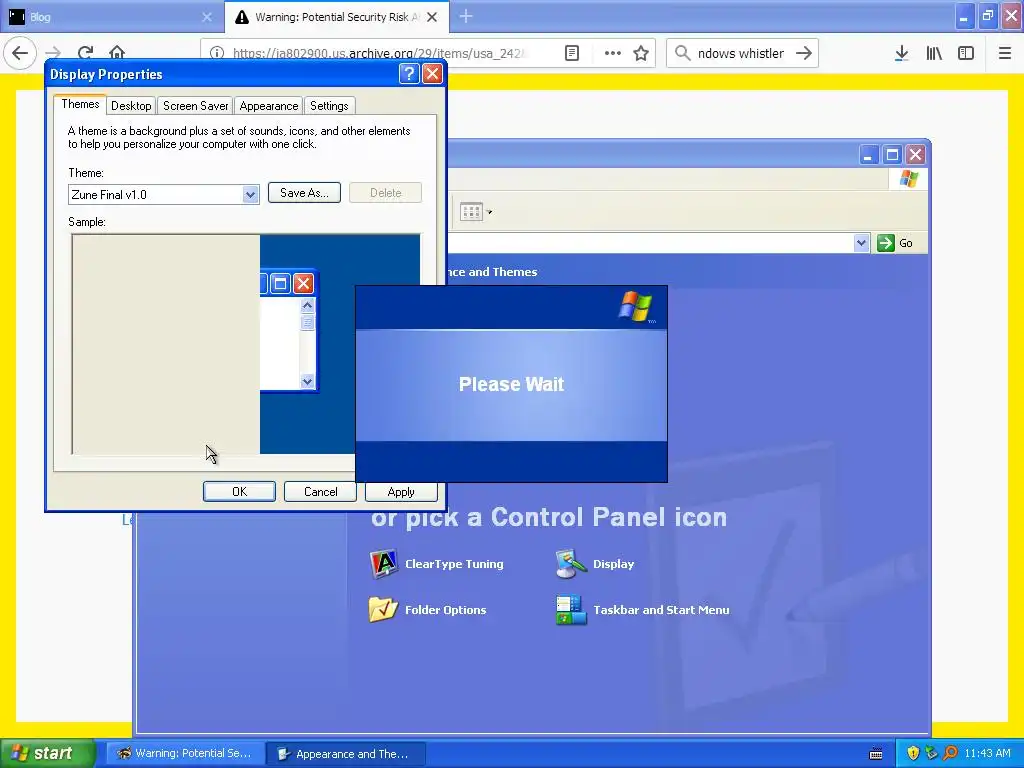This screenshot has height=768, width=1024.
Task: Open page actions three-dot menu
Action: tap(612, 53)
